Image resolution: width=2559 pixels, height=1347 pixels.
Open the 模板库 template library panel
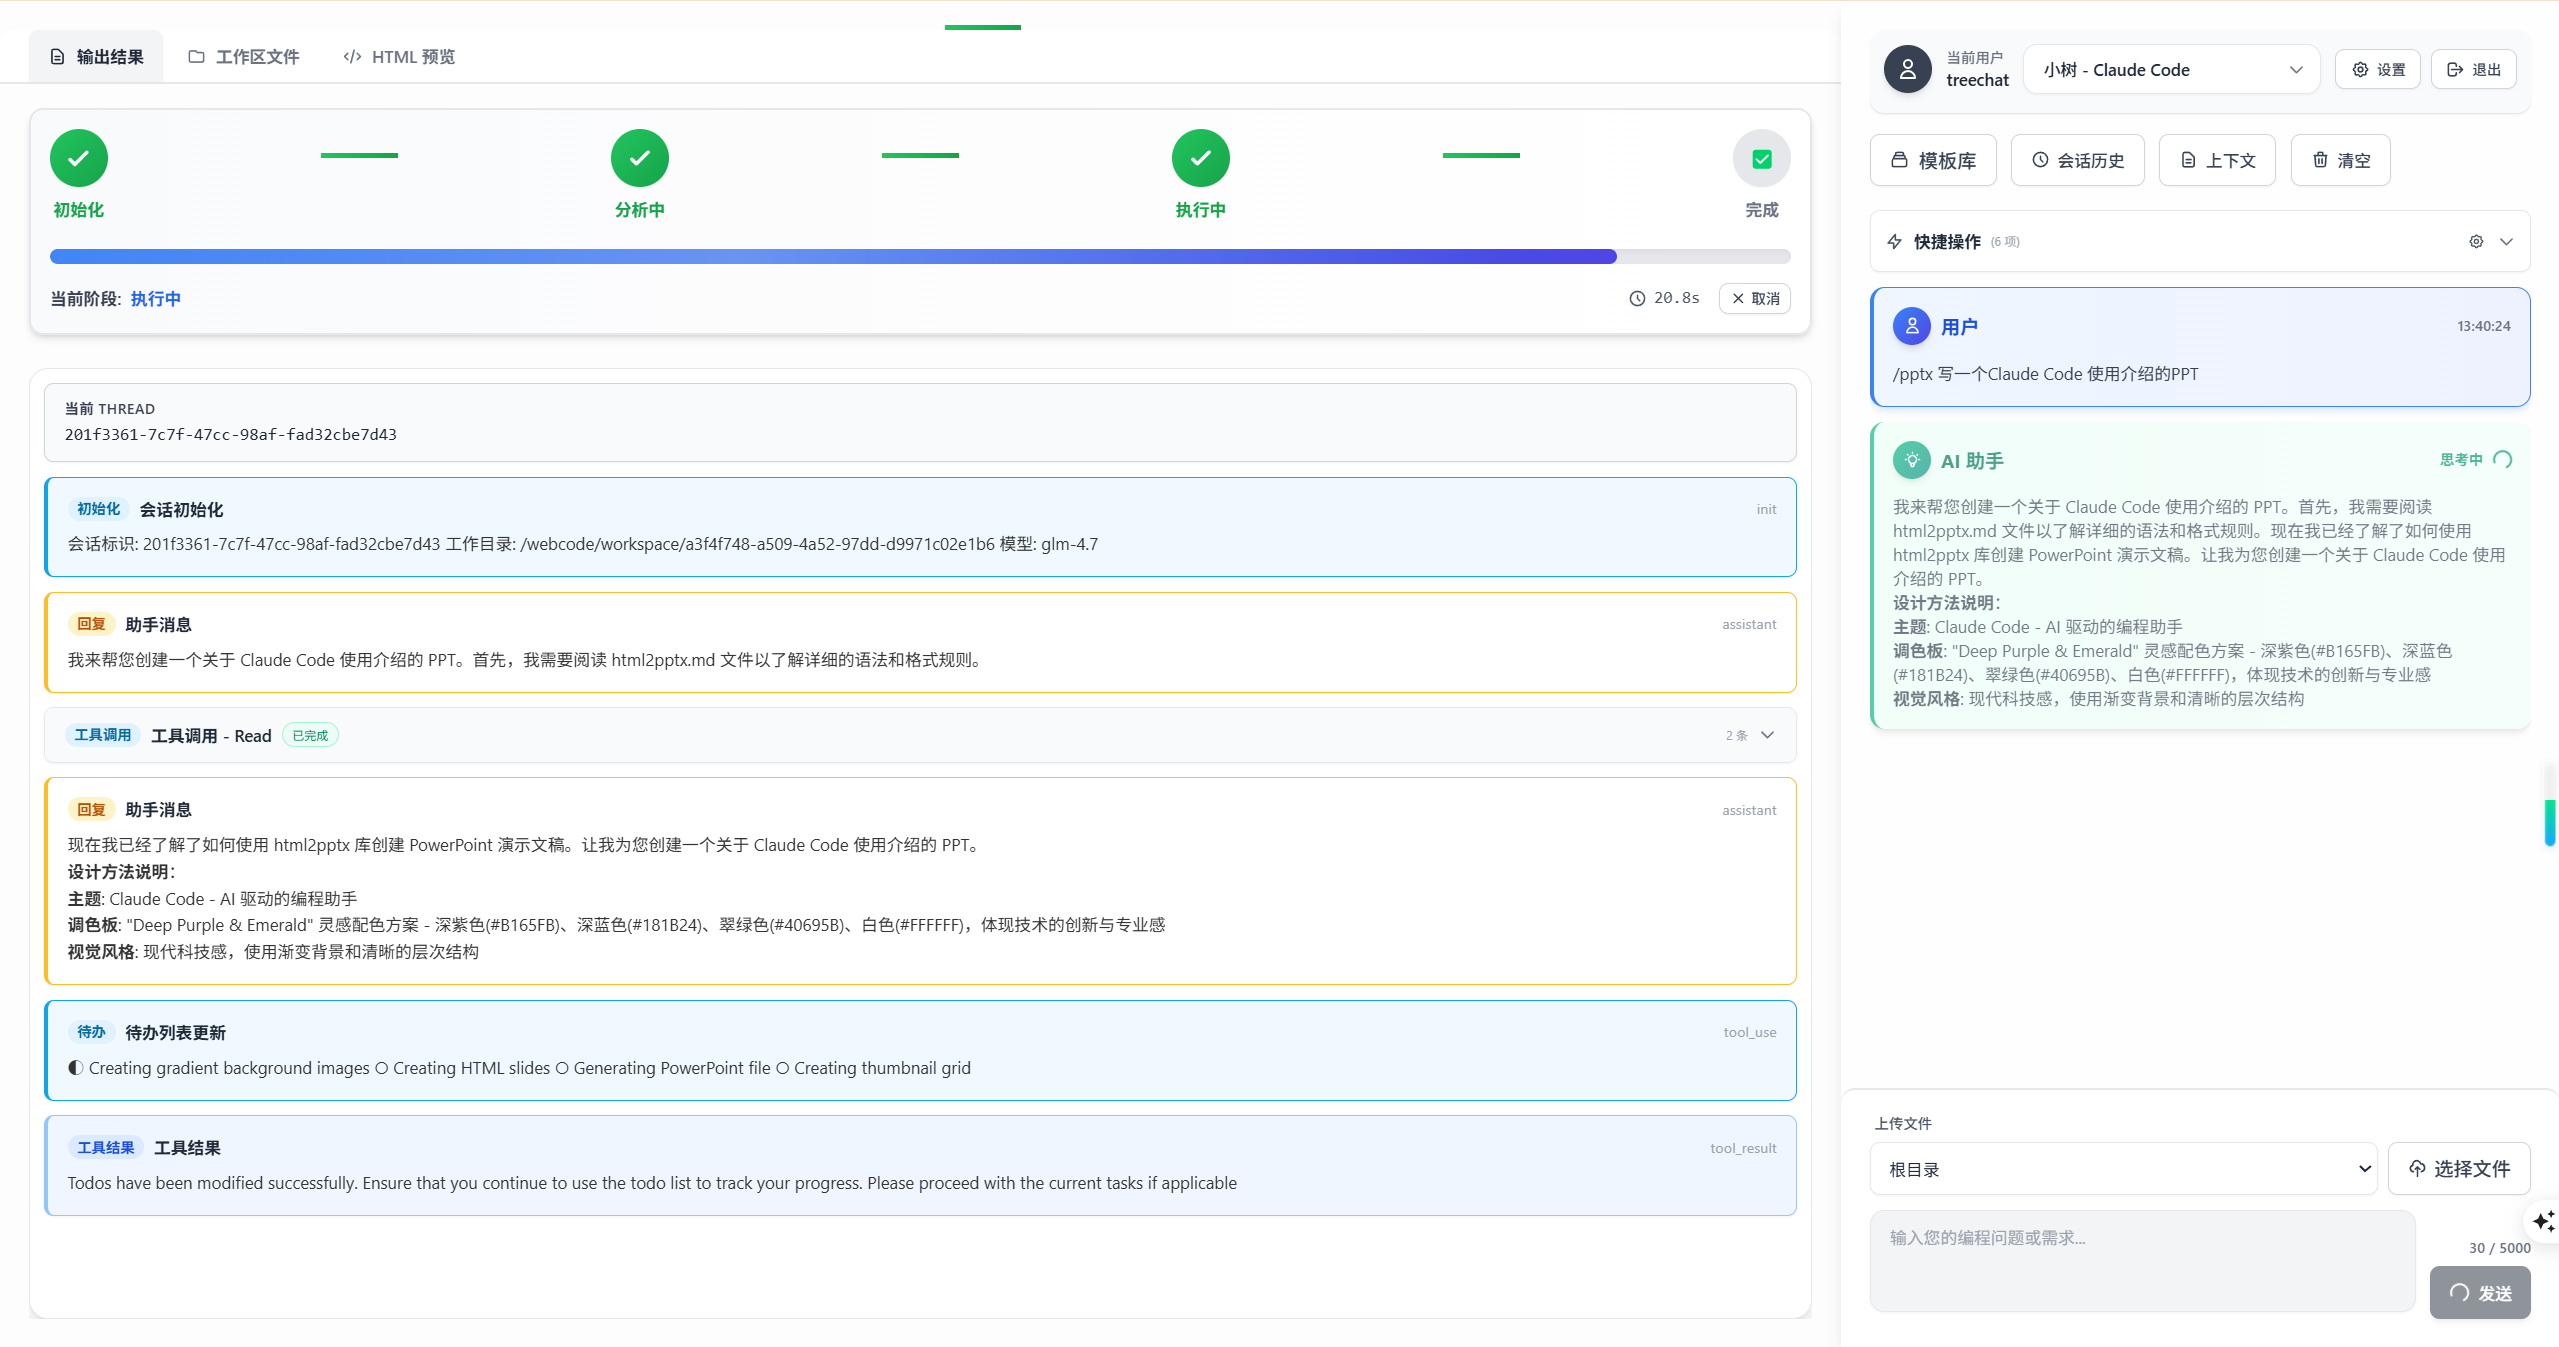[1932, 160]
